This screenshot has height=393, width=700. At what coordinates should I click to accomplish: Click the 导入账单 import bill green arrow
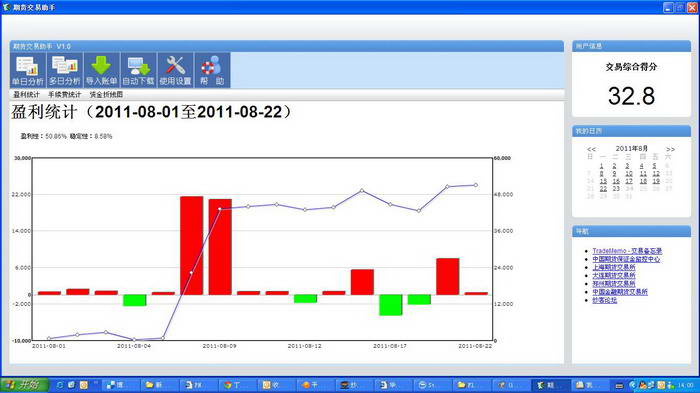coord(101,70)
